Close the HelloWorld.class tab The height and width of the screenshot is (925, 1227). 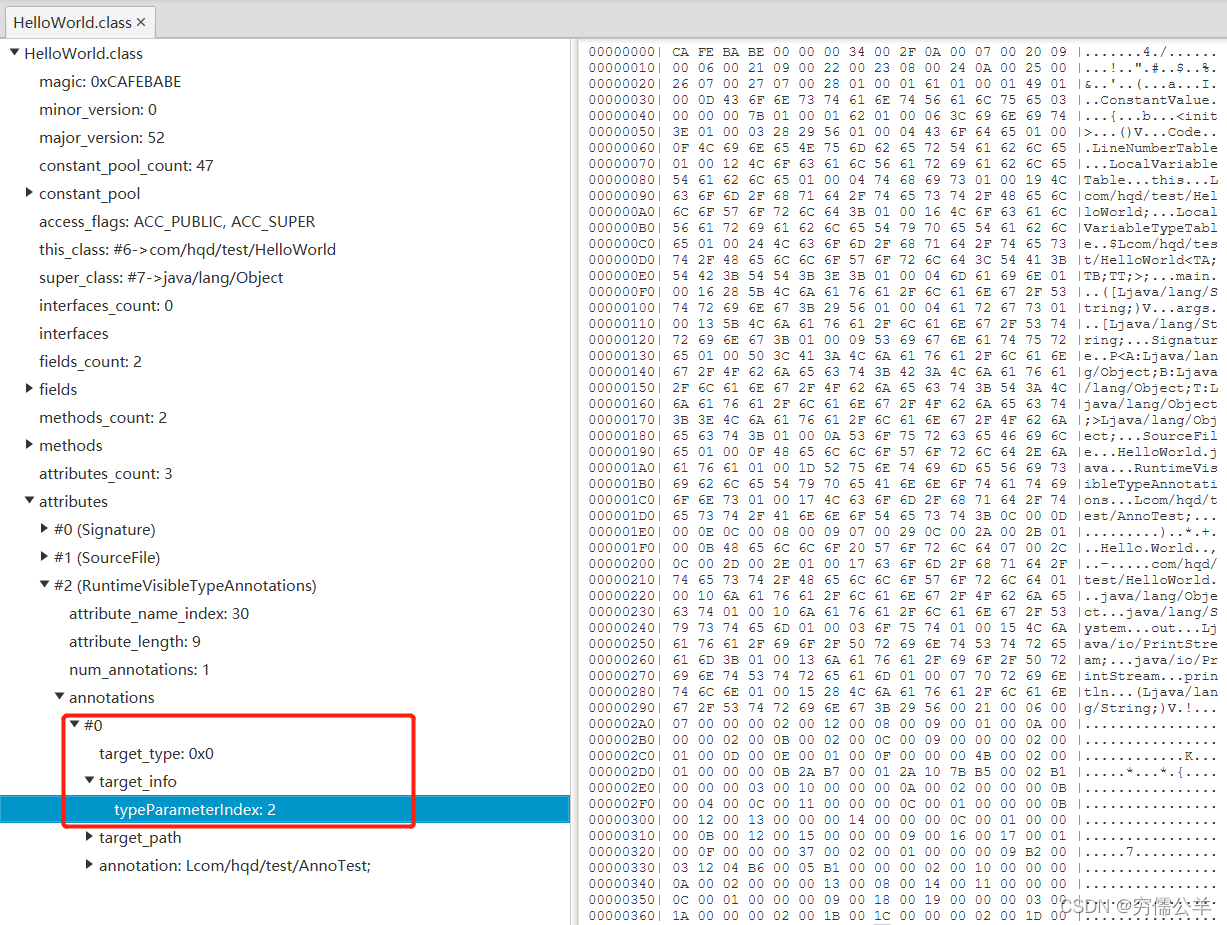pos(141,22)
